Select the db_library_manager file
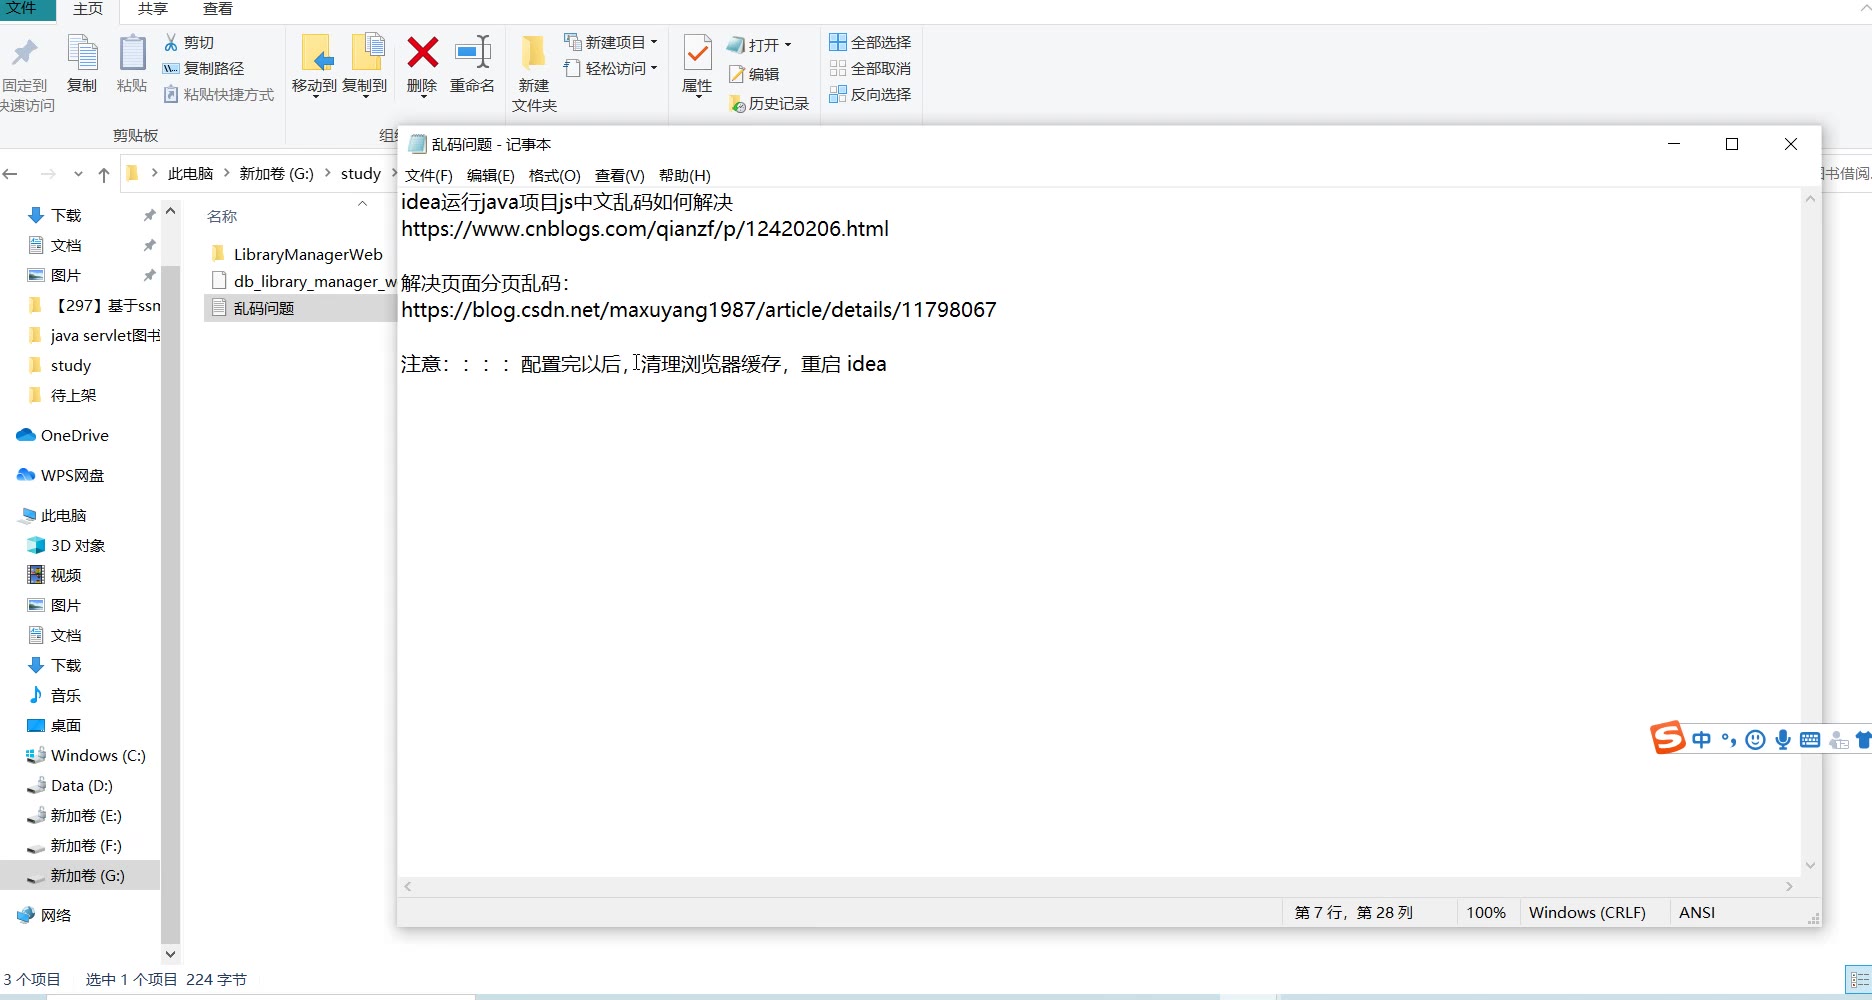 point(303,281)
